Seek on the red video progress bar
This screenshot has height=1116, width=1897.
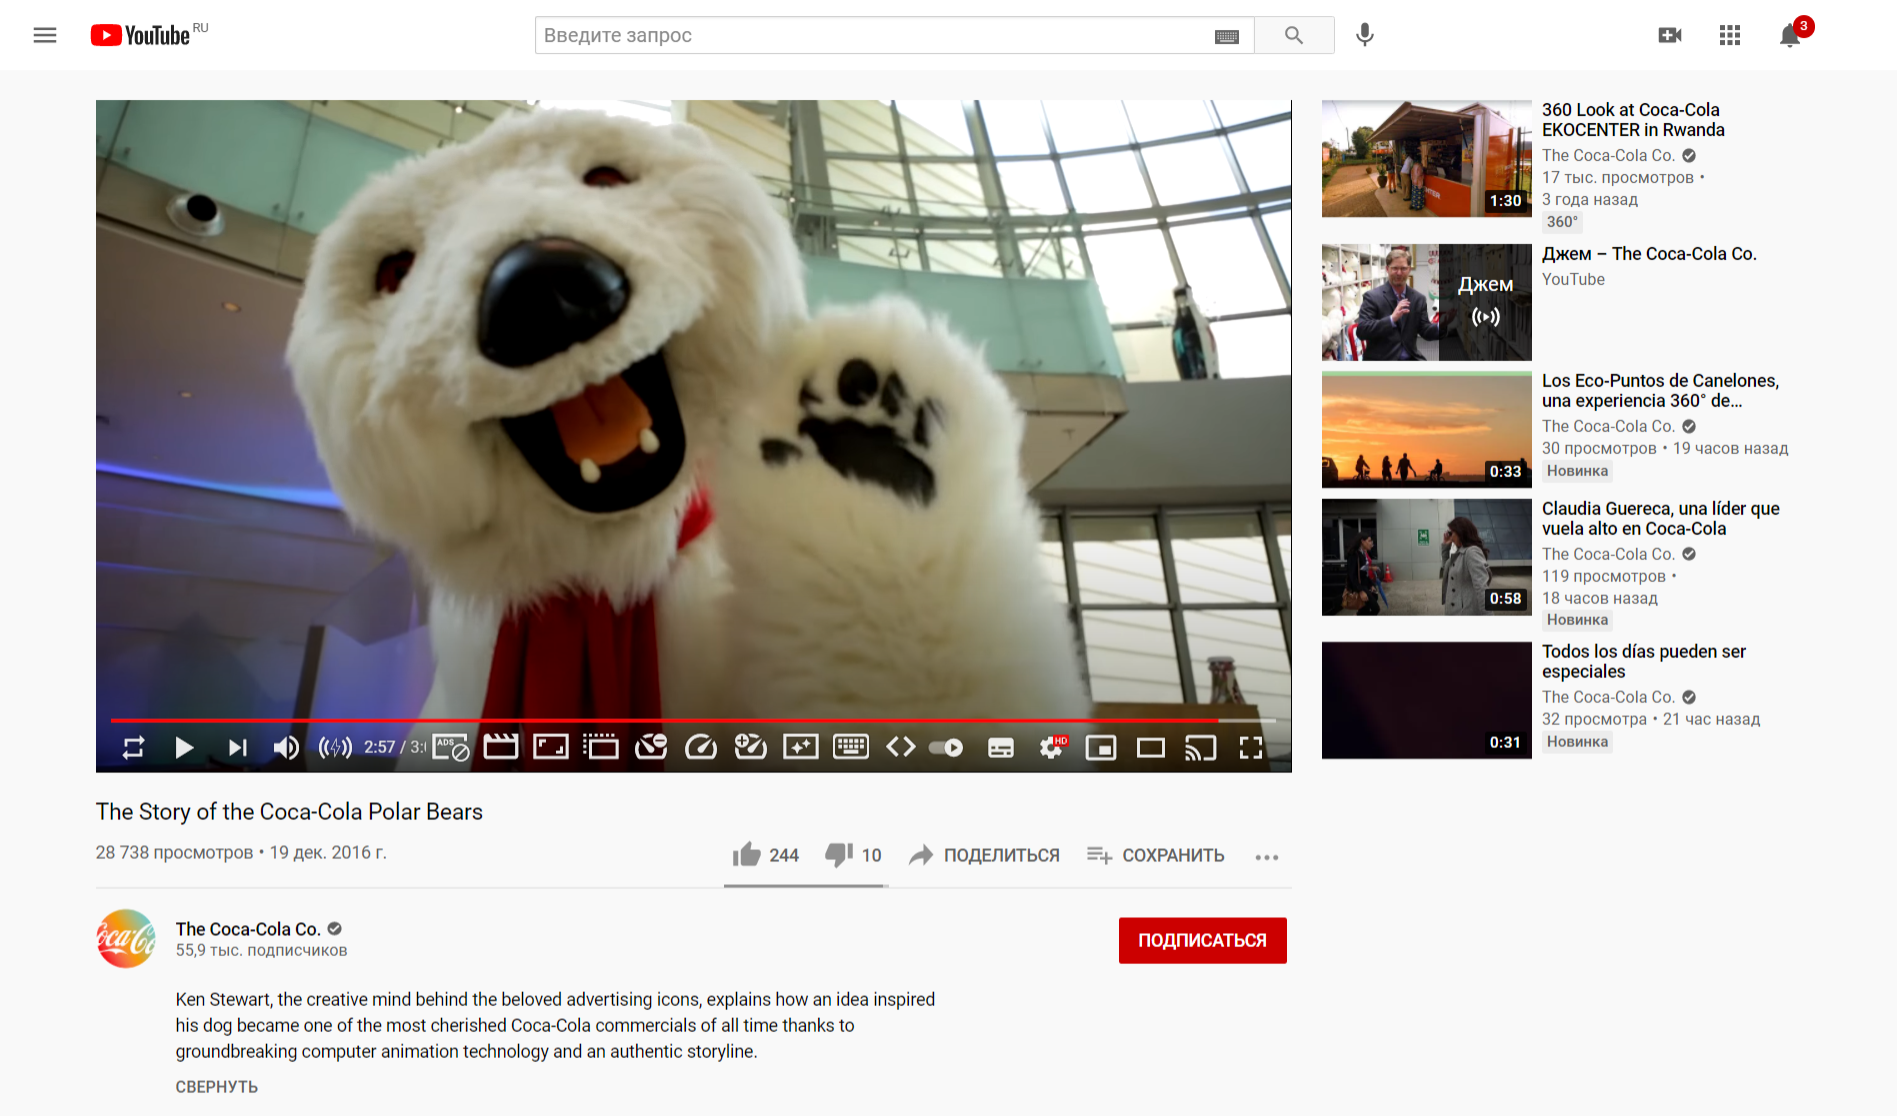(693, 720)
